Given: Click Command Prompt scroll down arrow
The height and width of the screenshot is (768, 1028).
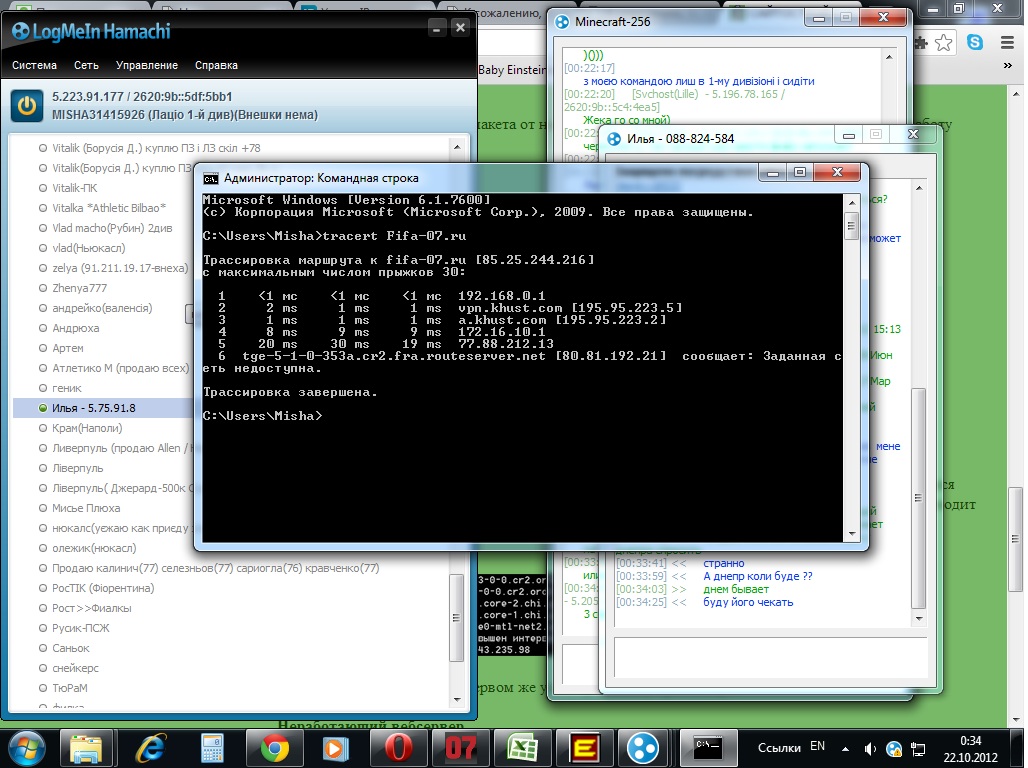Looking at the screenshot, I should pos(852,534).
